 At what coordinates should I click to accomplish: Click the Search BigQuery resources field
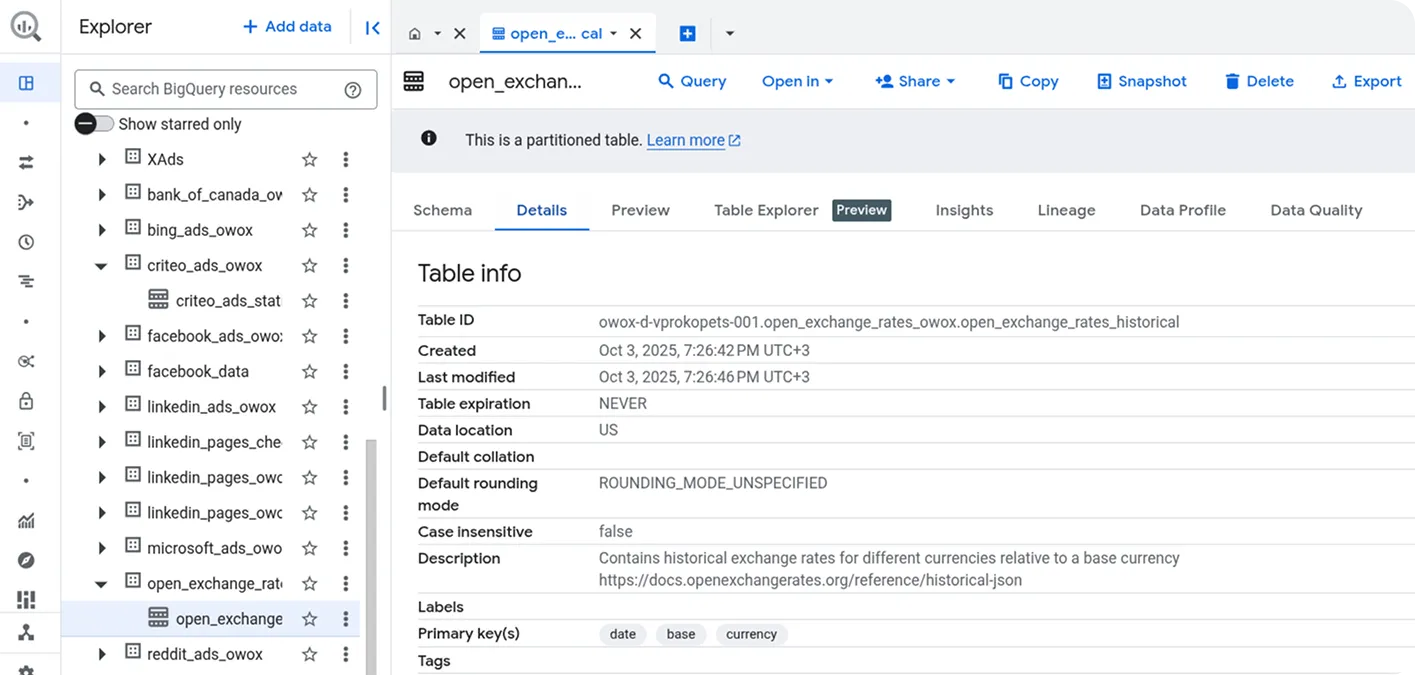tap(215, 89)
